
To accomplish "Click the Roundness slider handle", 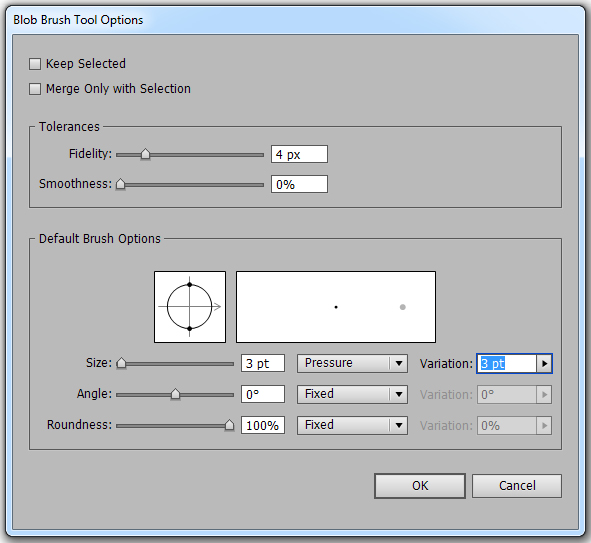I will tap(229, 425).
